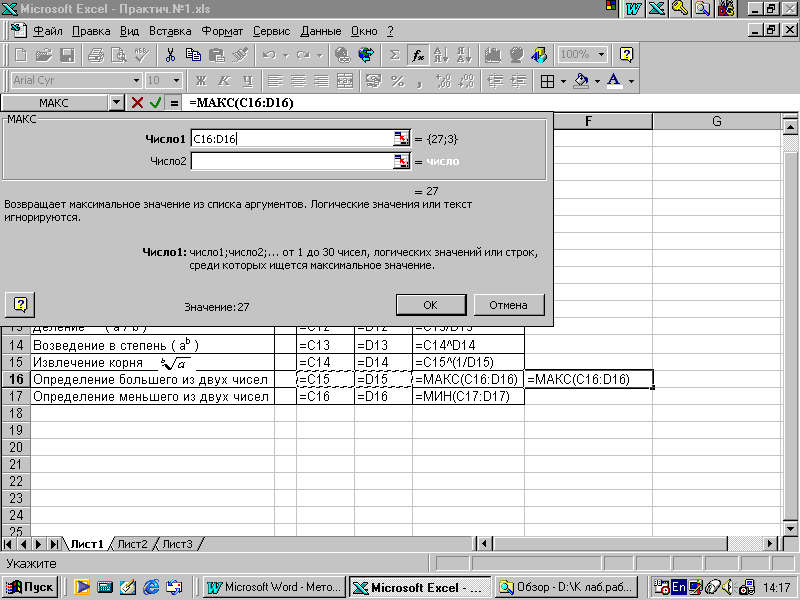This screenshot has height=600, width=800.
Task: Toggle Center alignment button
Action: point(298,81)
